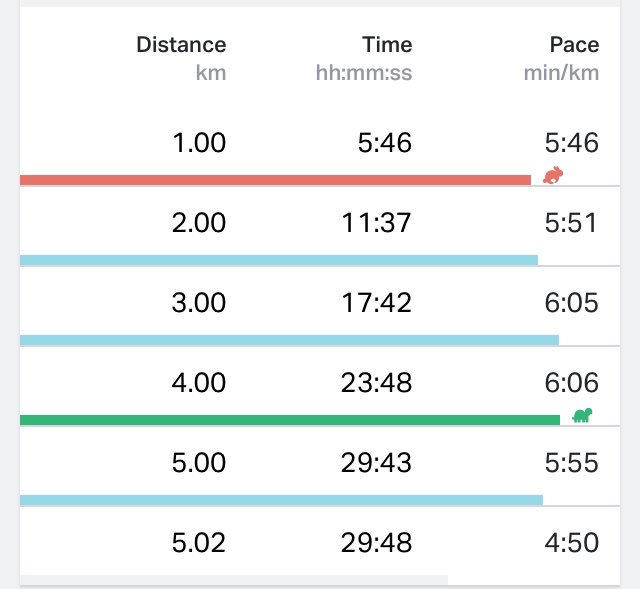
Task: Click the blue pace bar under 2.00 km
Action: point(279,260)
